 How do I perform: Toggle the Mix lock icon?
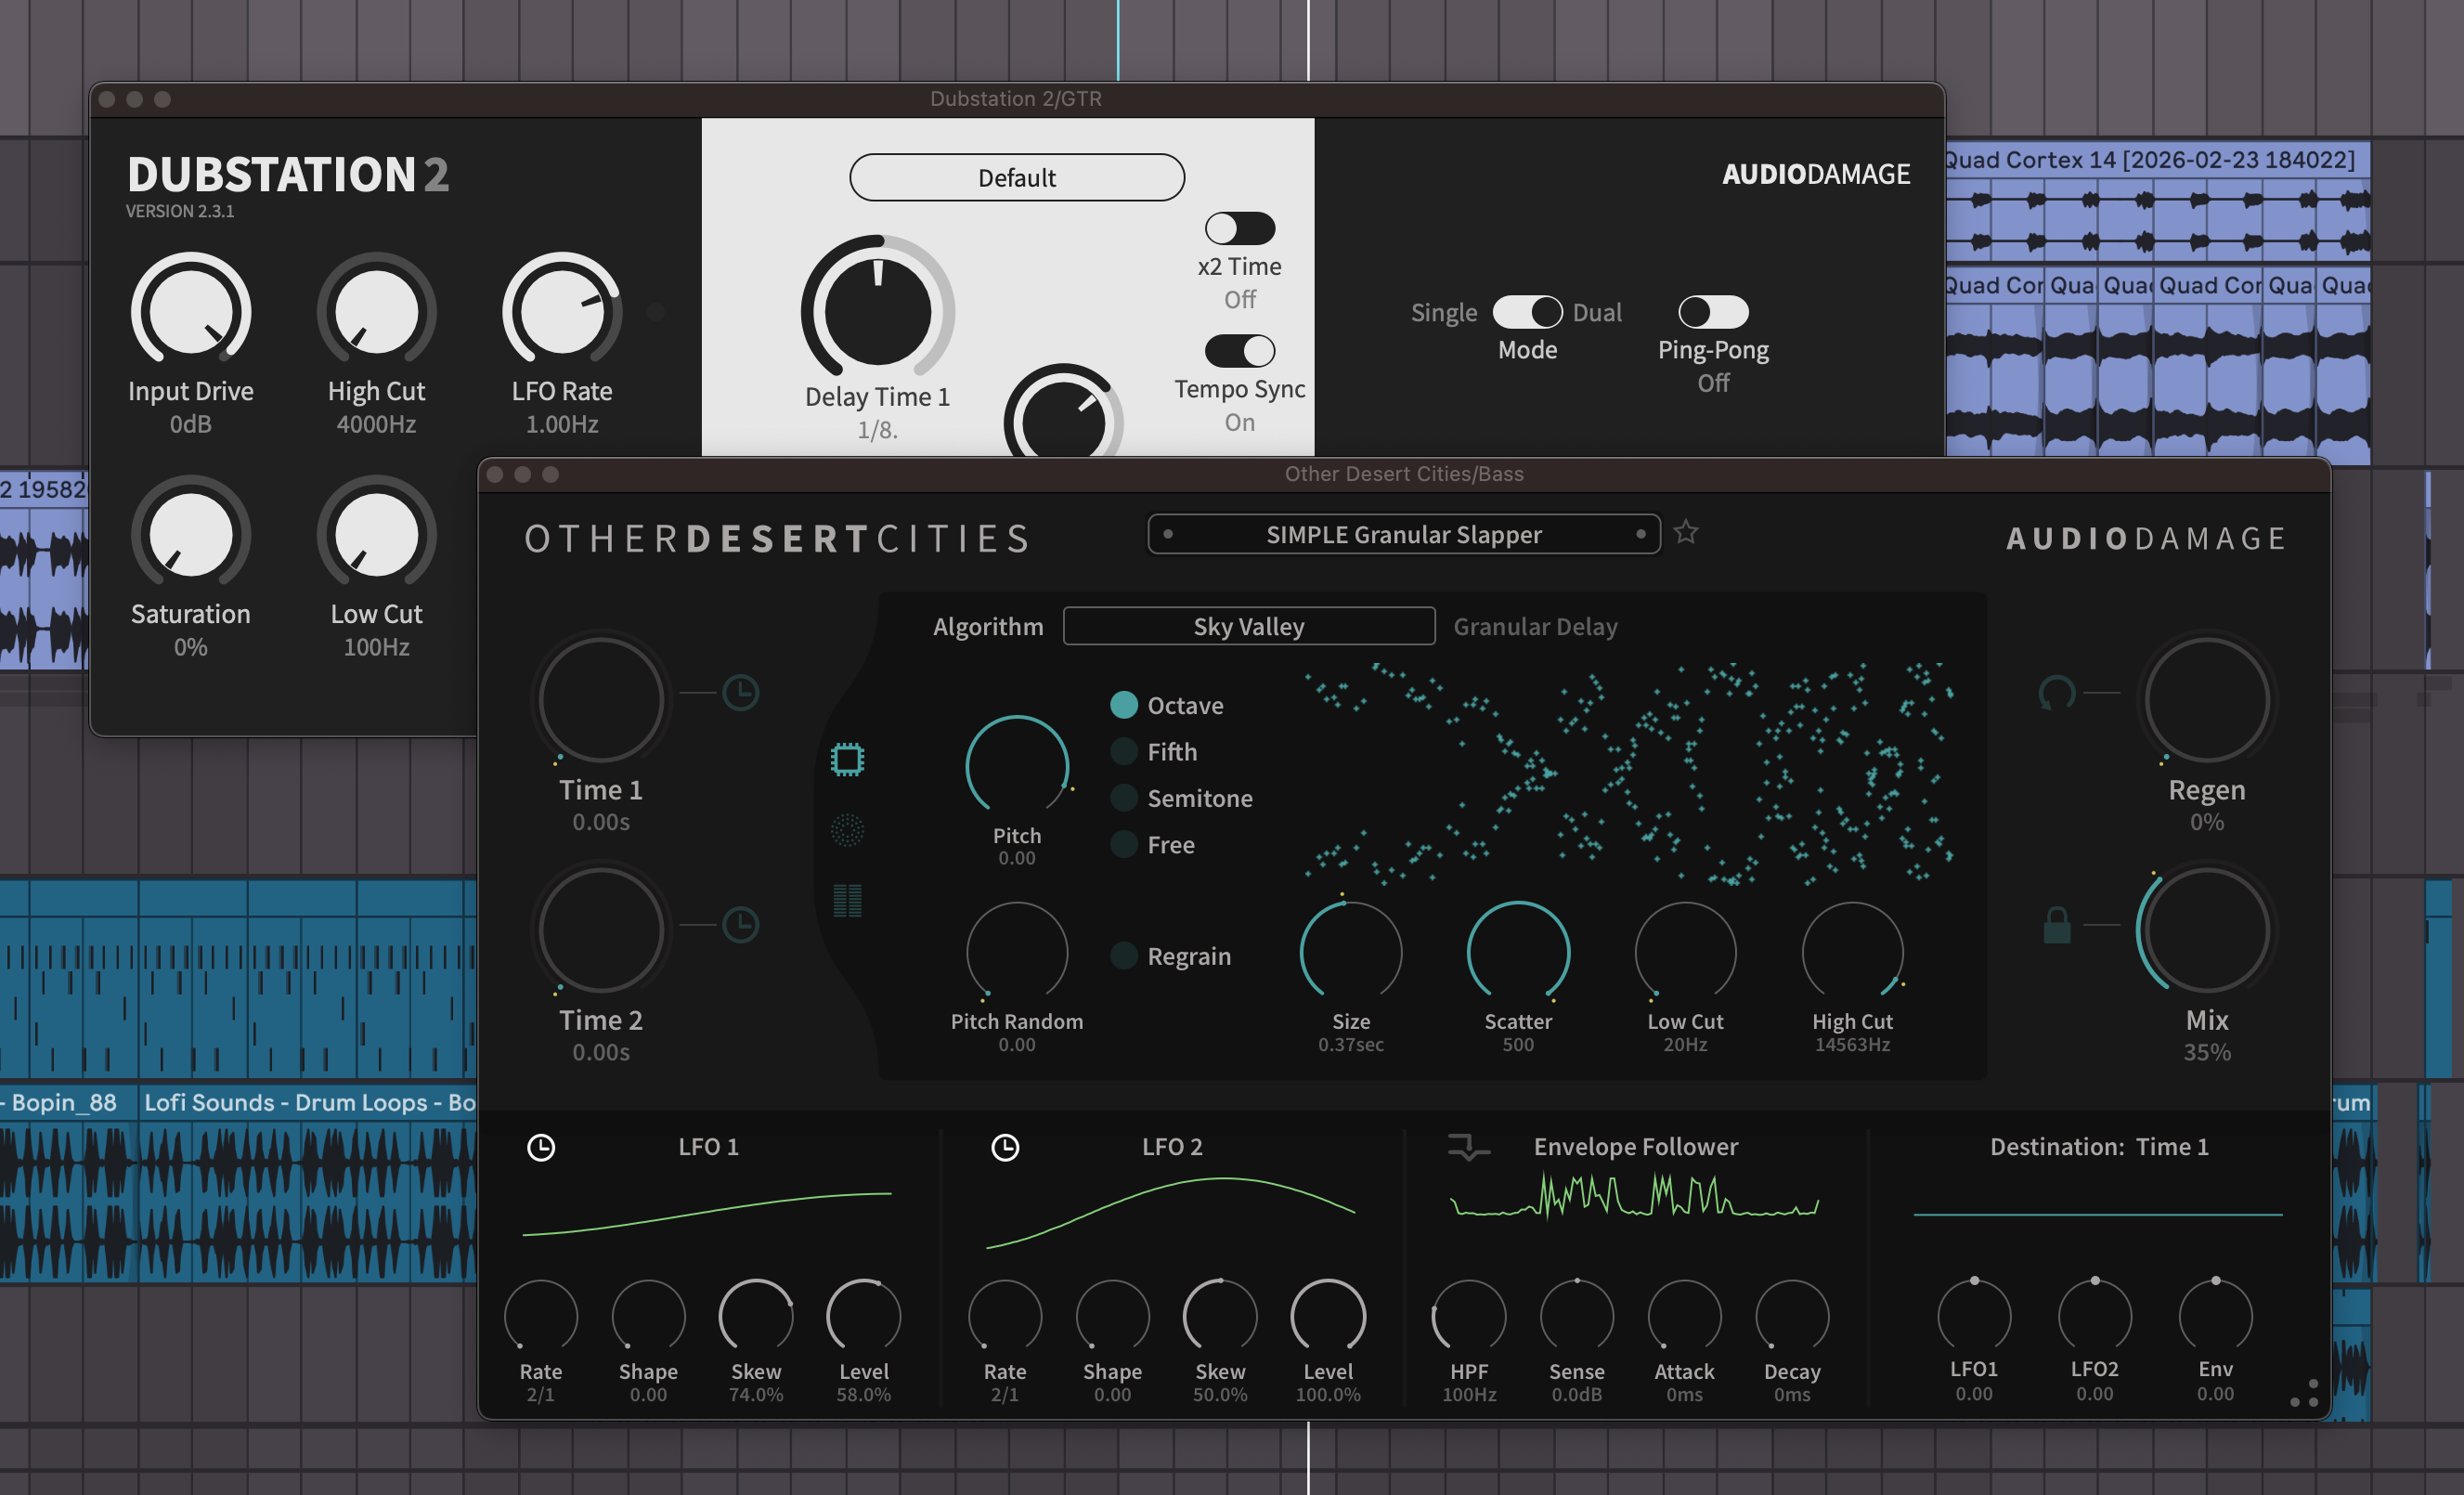tap(2057, 924)
